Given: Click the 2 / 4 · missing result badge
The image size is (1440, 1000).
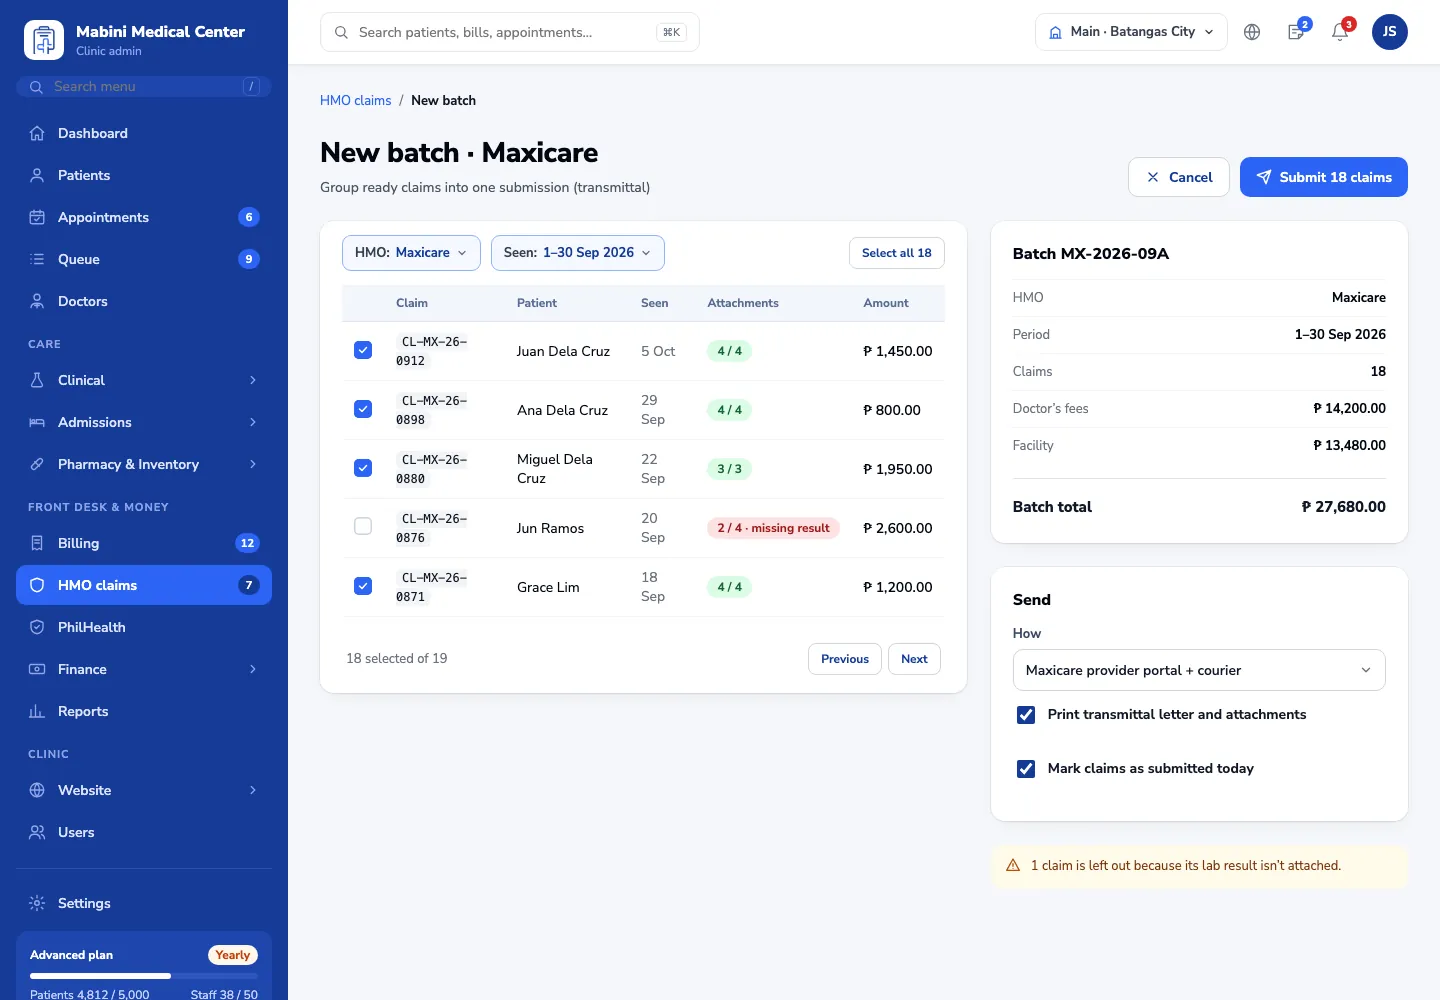Looking at the screenshot, I should [773, 528].
